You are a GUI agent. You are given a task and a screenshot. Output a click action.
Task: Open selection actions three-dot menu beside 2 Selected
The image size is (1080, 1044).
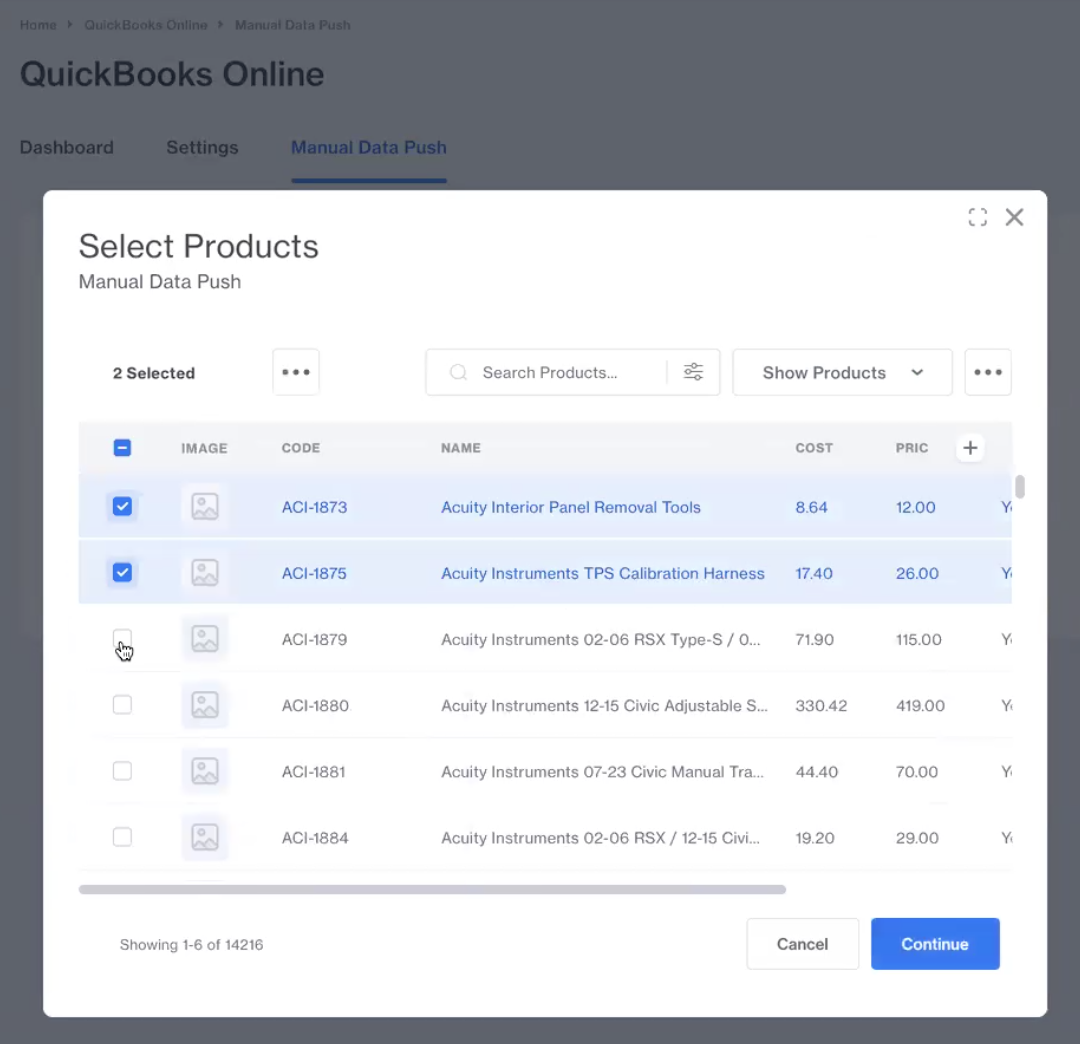point(296,373)
